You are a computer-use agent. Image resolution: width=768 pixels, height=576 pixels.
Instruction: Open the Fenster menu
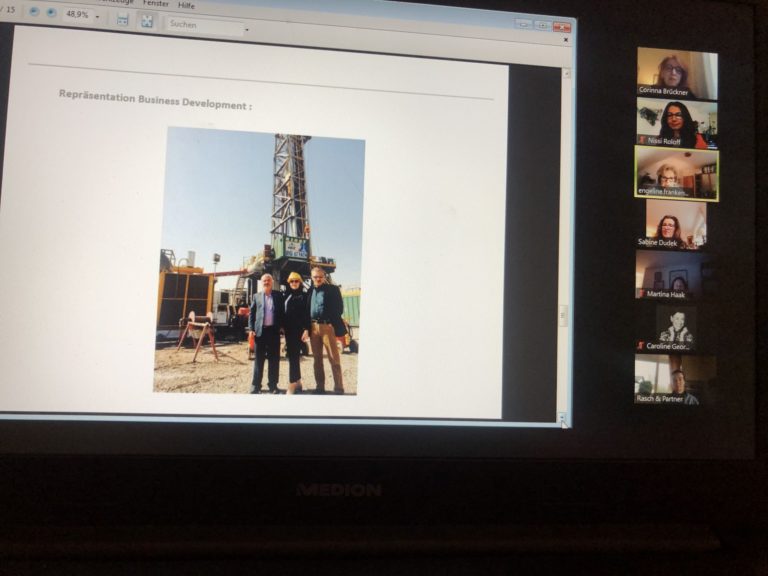pos(155,4)
